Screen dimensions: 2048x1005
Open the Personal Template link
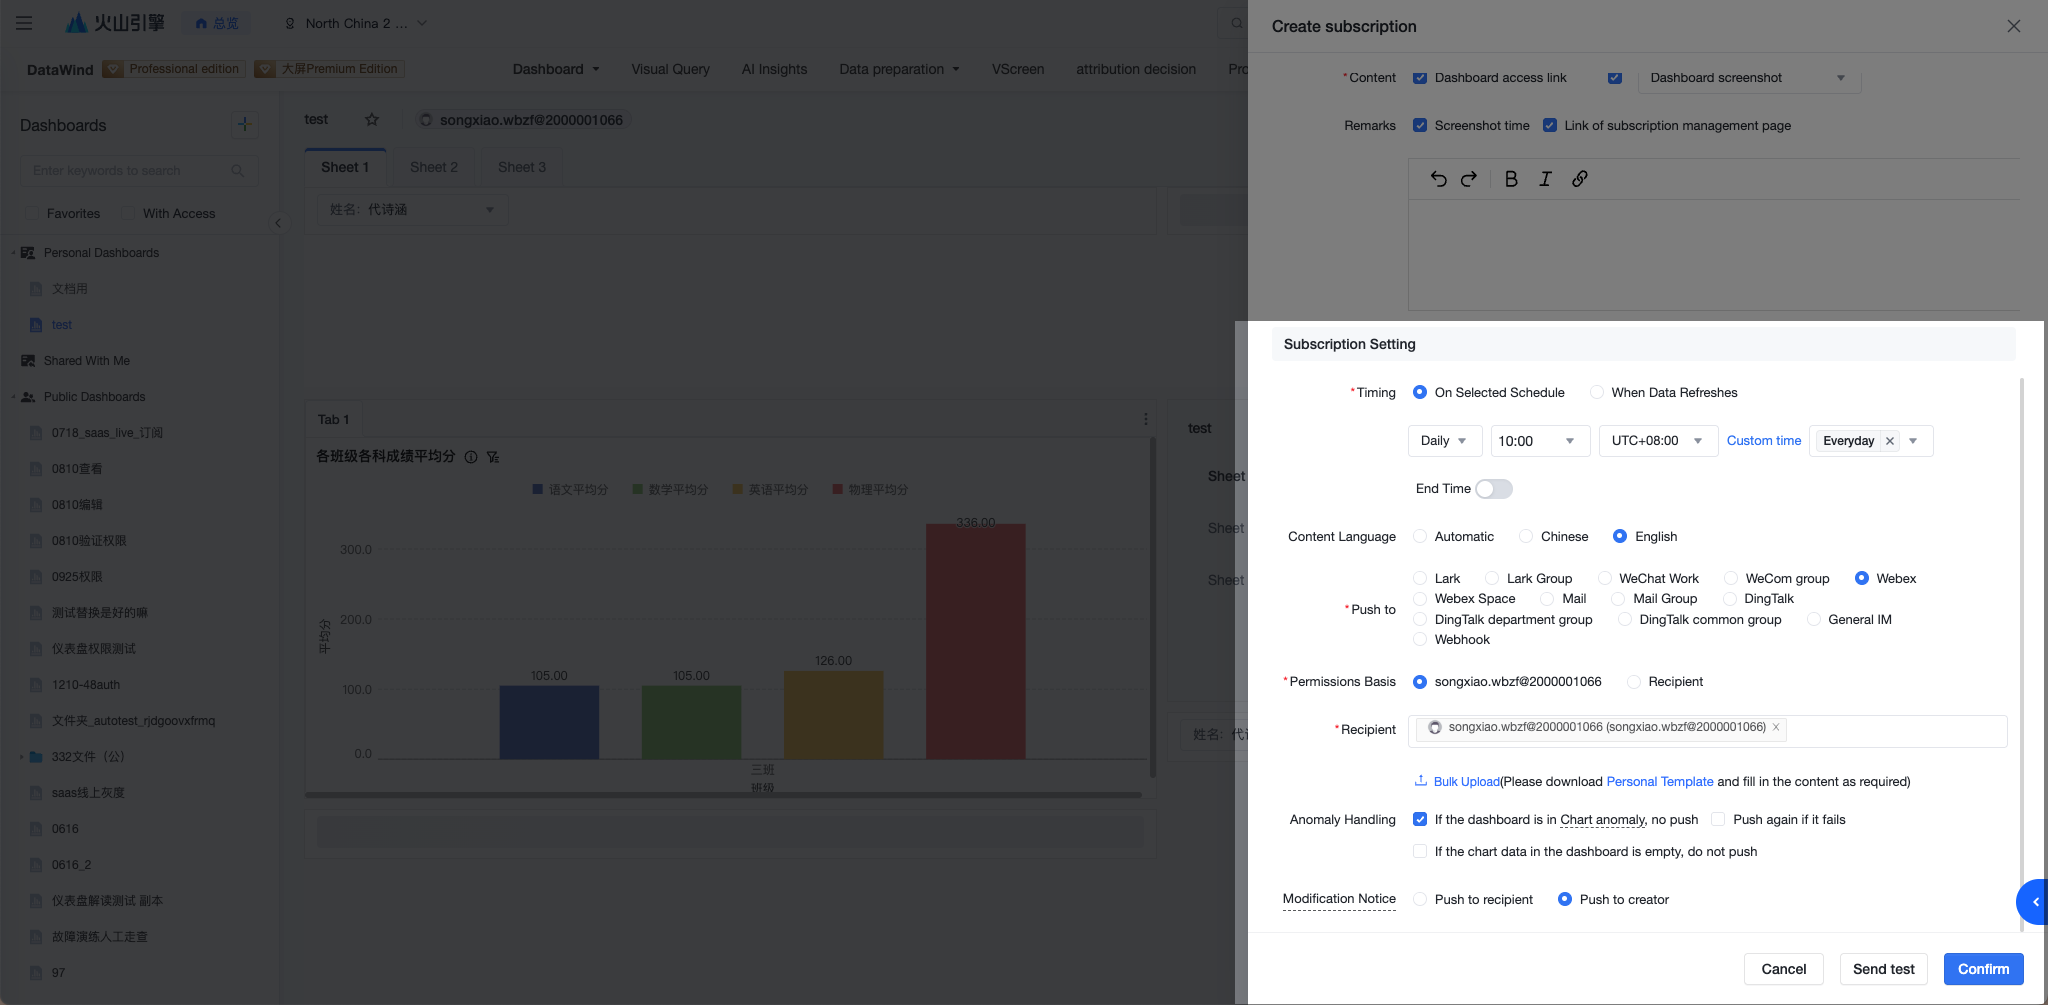coord(1659,782)
